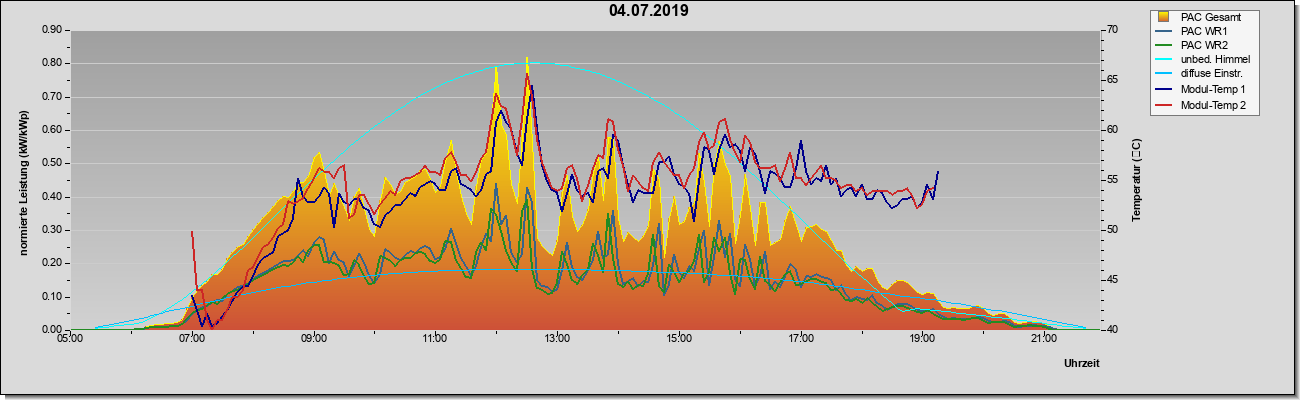Click the unbed. Himmel legend item
Image resolution: width=1300 pixels, height=400 pixels.
click(x=1215, y=60)
